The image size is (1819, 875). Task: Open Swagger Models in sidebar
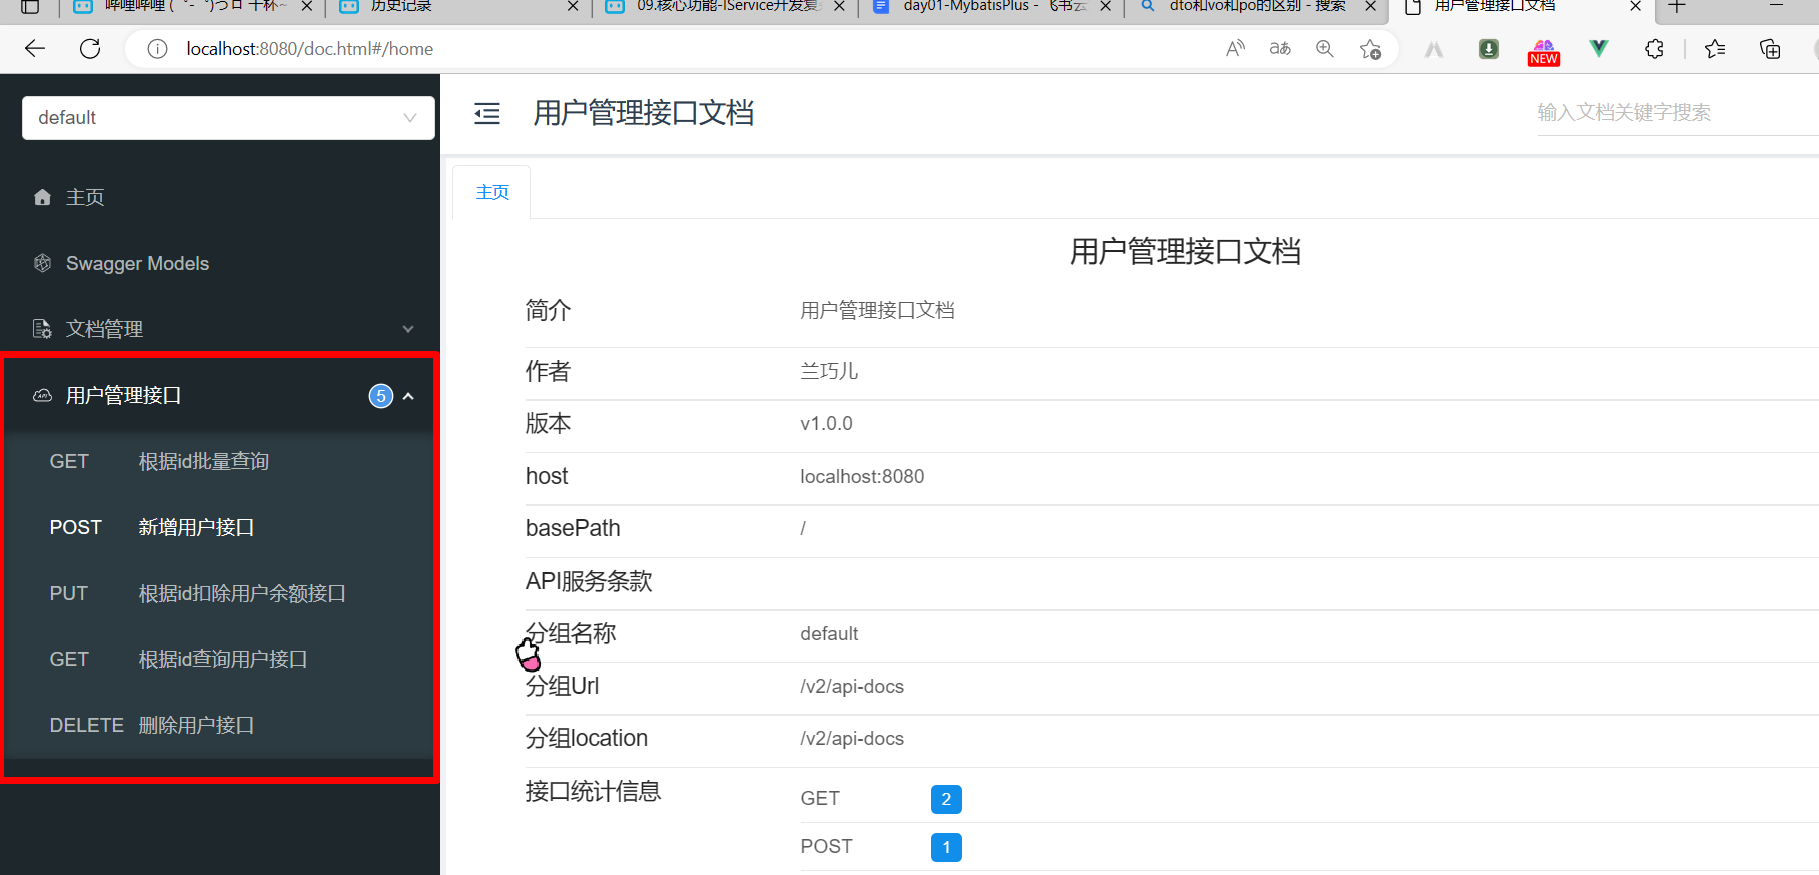pyautogui.click(x=137, y=263)
